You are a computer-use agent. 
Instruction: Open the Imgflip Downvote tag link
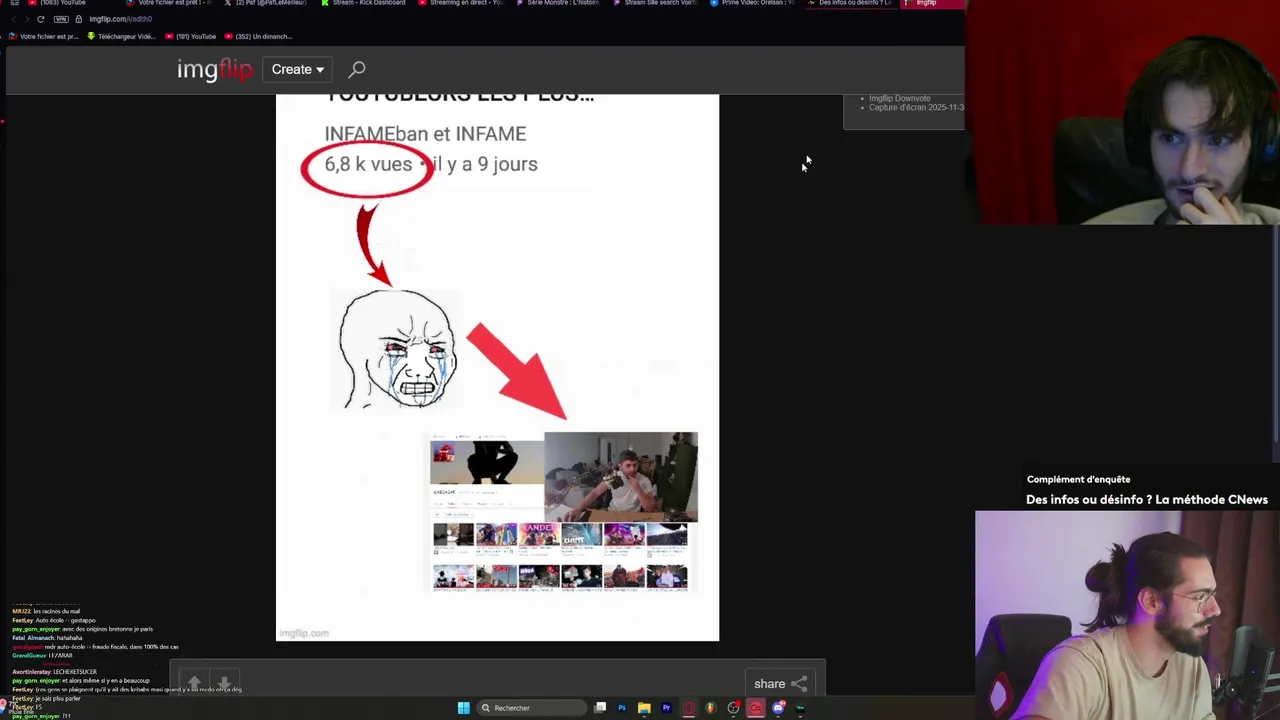[x=899, y=98]
